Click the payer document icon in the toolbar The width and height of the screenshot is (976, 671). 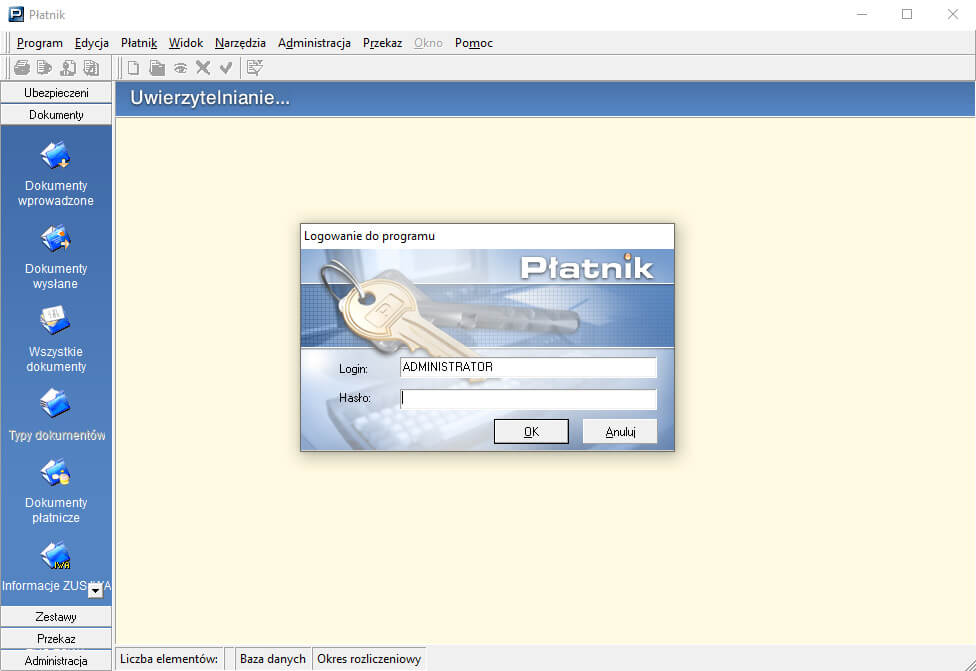[x=68, y=67]
